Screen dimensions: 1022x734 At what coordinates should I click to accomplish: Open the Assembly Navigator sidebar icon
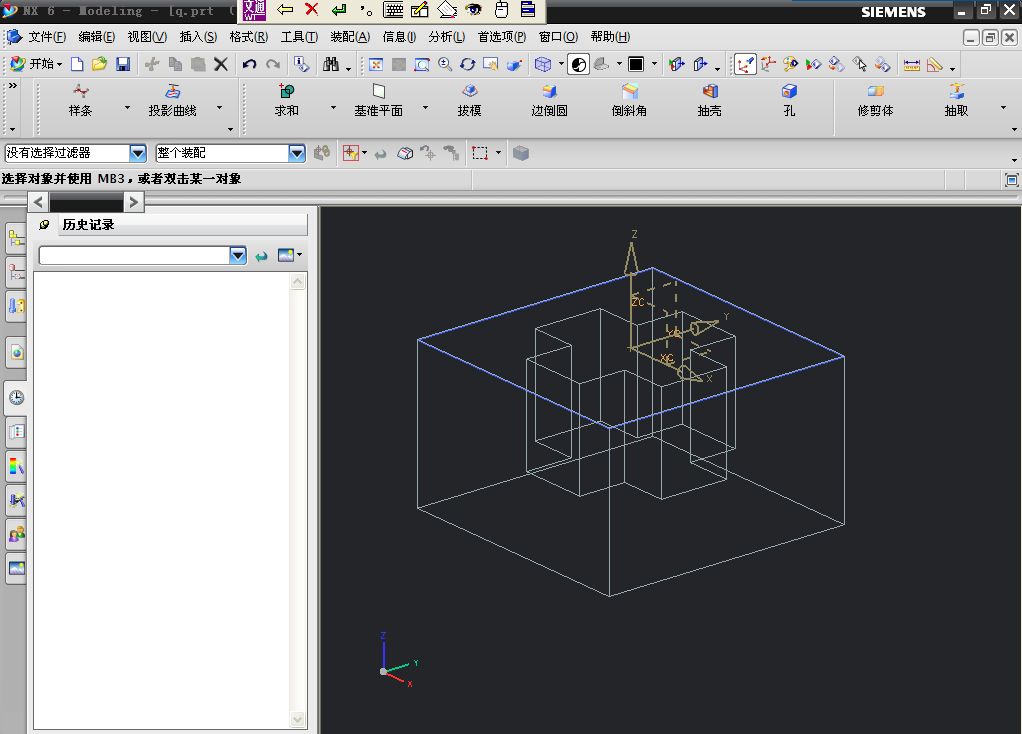pyautogui.click(x=16, y=239)
